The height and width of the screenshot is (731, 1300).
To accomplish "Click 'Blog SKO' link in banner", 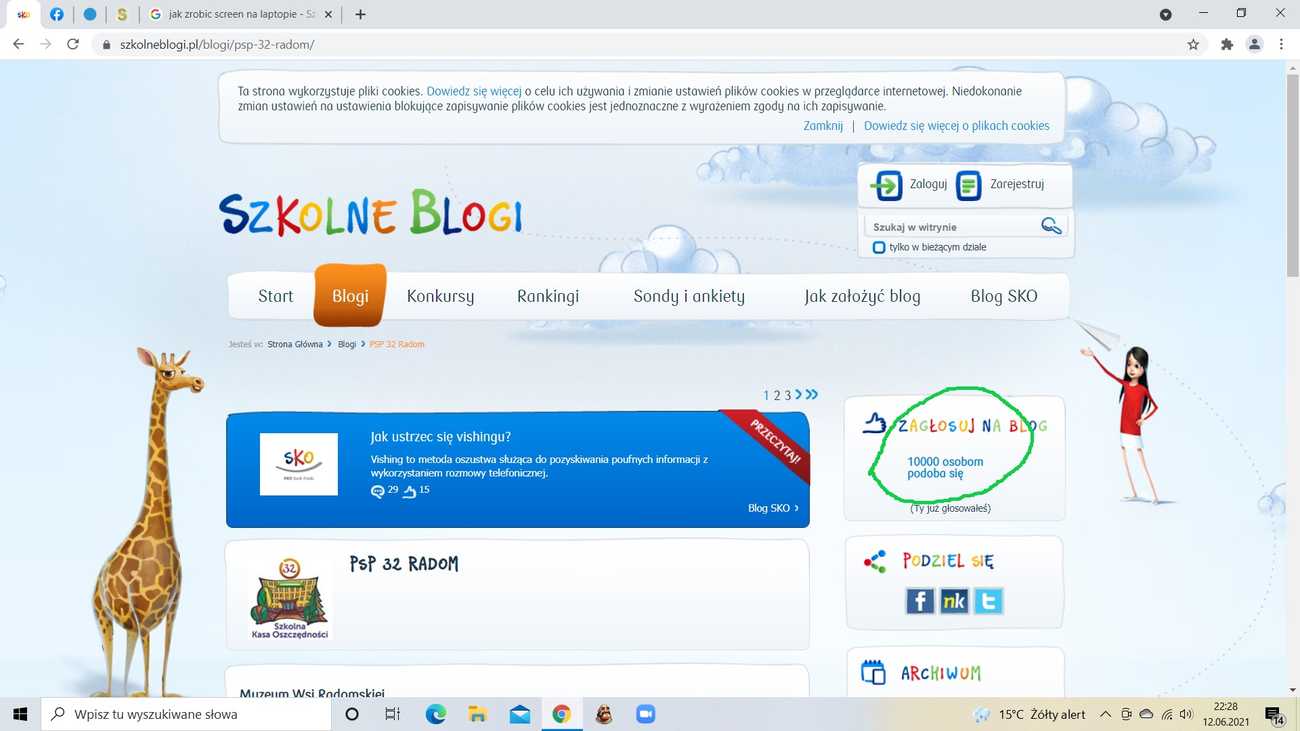I will 773,508.
